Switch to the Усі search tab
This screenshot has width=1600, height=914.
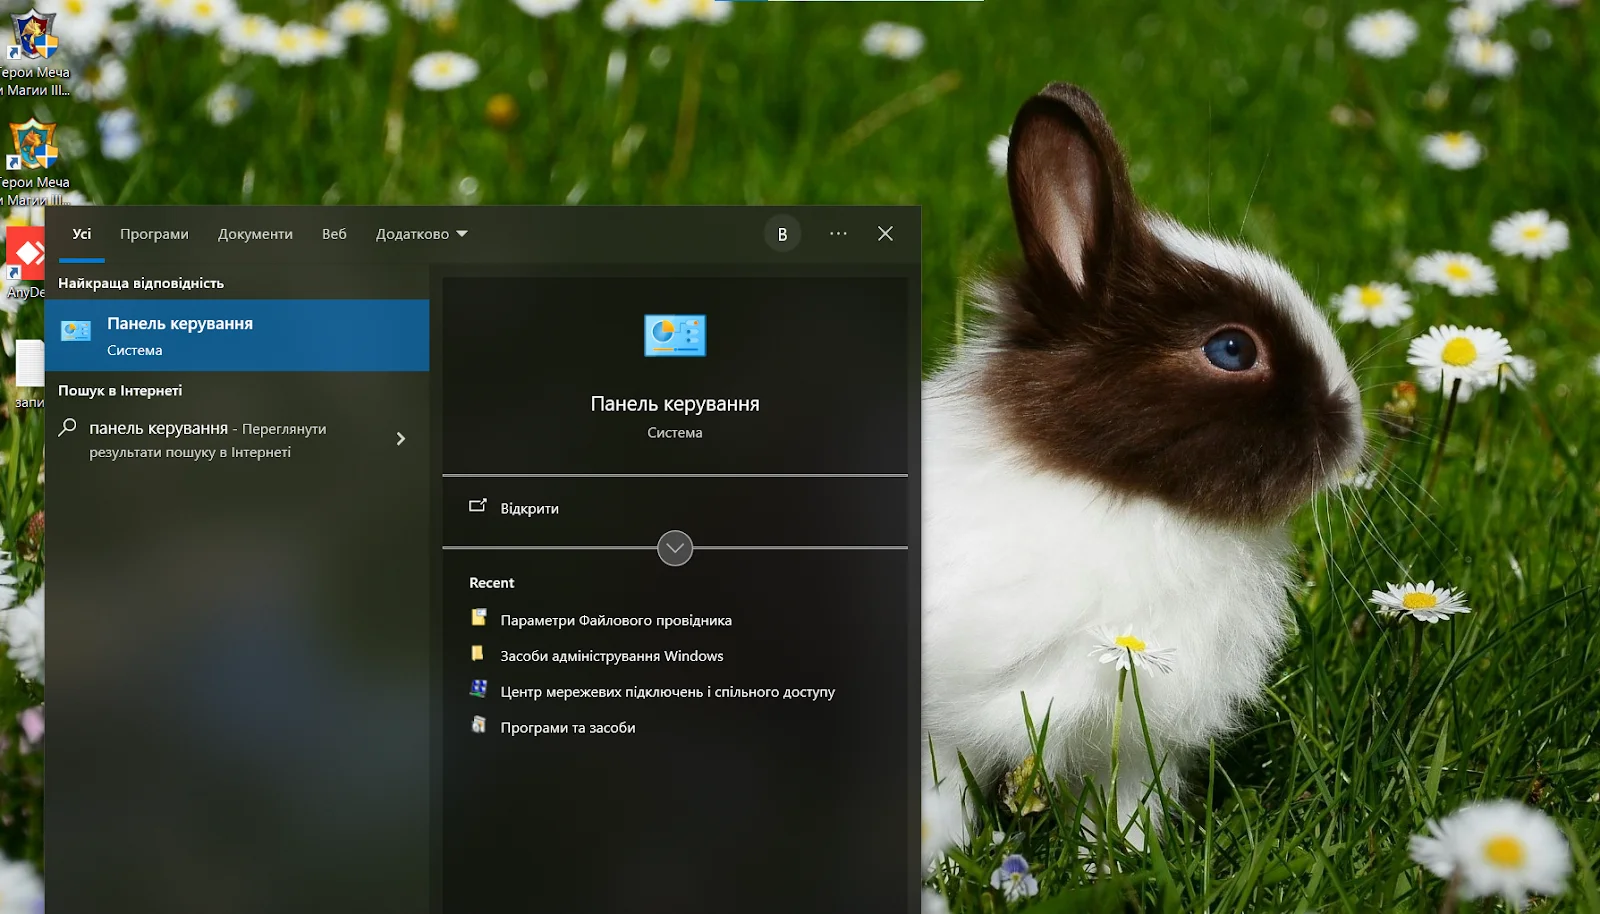point(82,234)
